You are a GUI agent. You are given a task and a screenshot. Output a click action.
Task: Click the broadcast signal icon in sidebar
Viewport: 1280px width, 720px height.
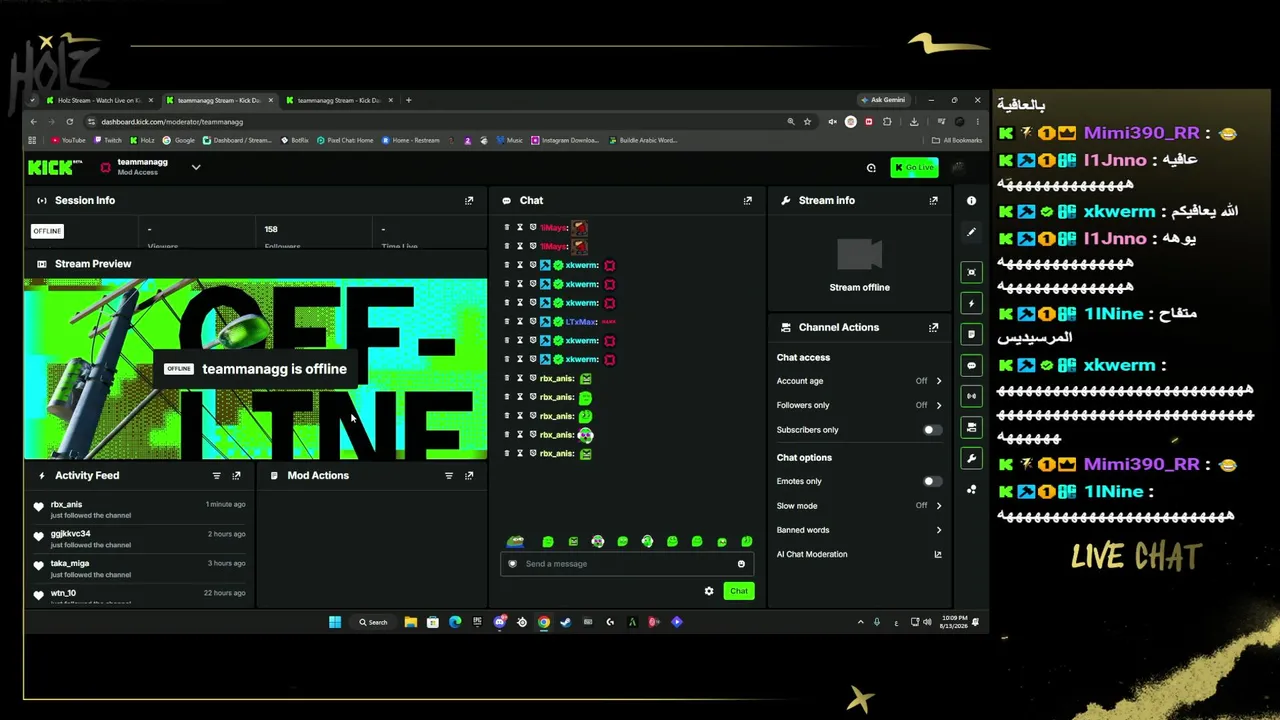[x=971, y=396]
